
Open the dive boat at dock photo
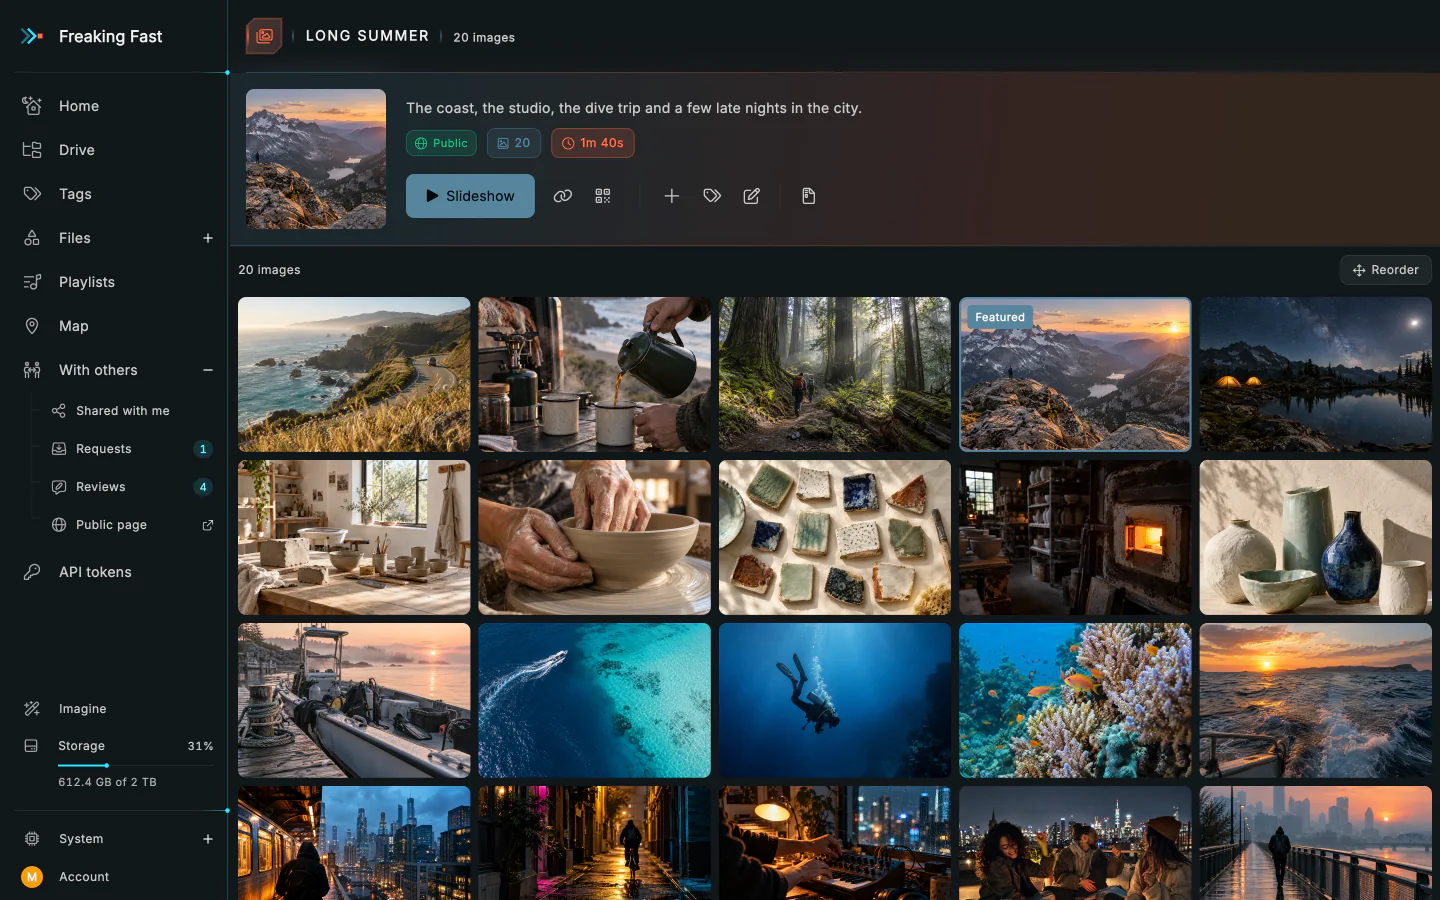tap(354, 700)
